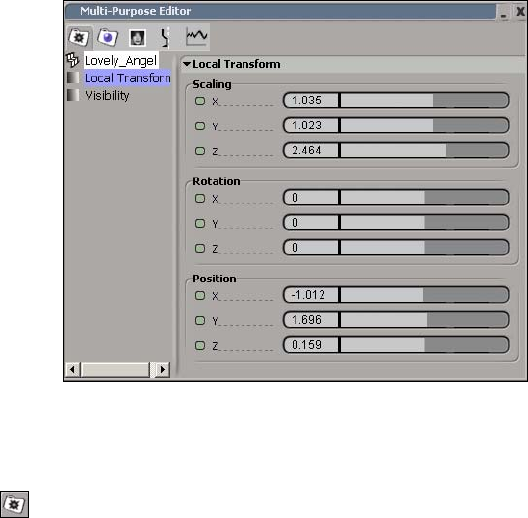Click the icon next to Visibility item
Viewport: 528px width, 518px height.
[x=73, y=95]
